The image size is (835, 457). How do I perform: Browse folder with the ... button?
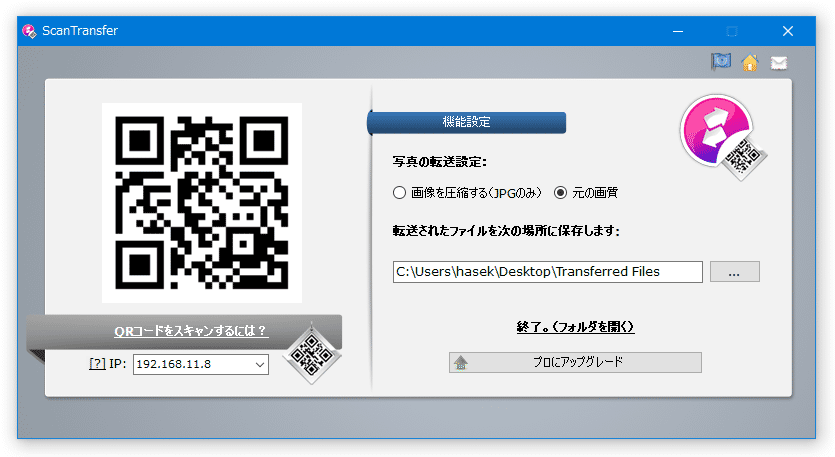tap(734, 272)
